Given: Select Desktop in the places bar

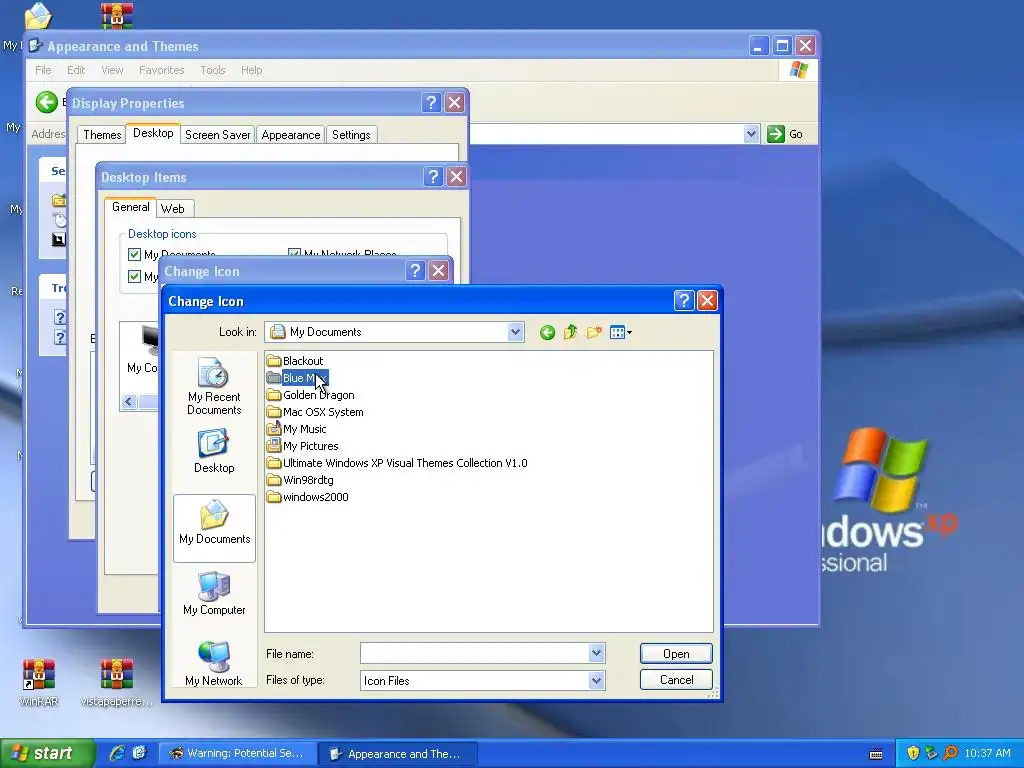Looking at the screenshot, I should 214,451.
